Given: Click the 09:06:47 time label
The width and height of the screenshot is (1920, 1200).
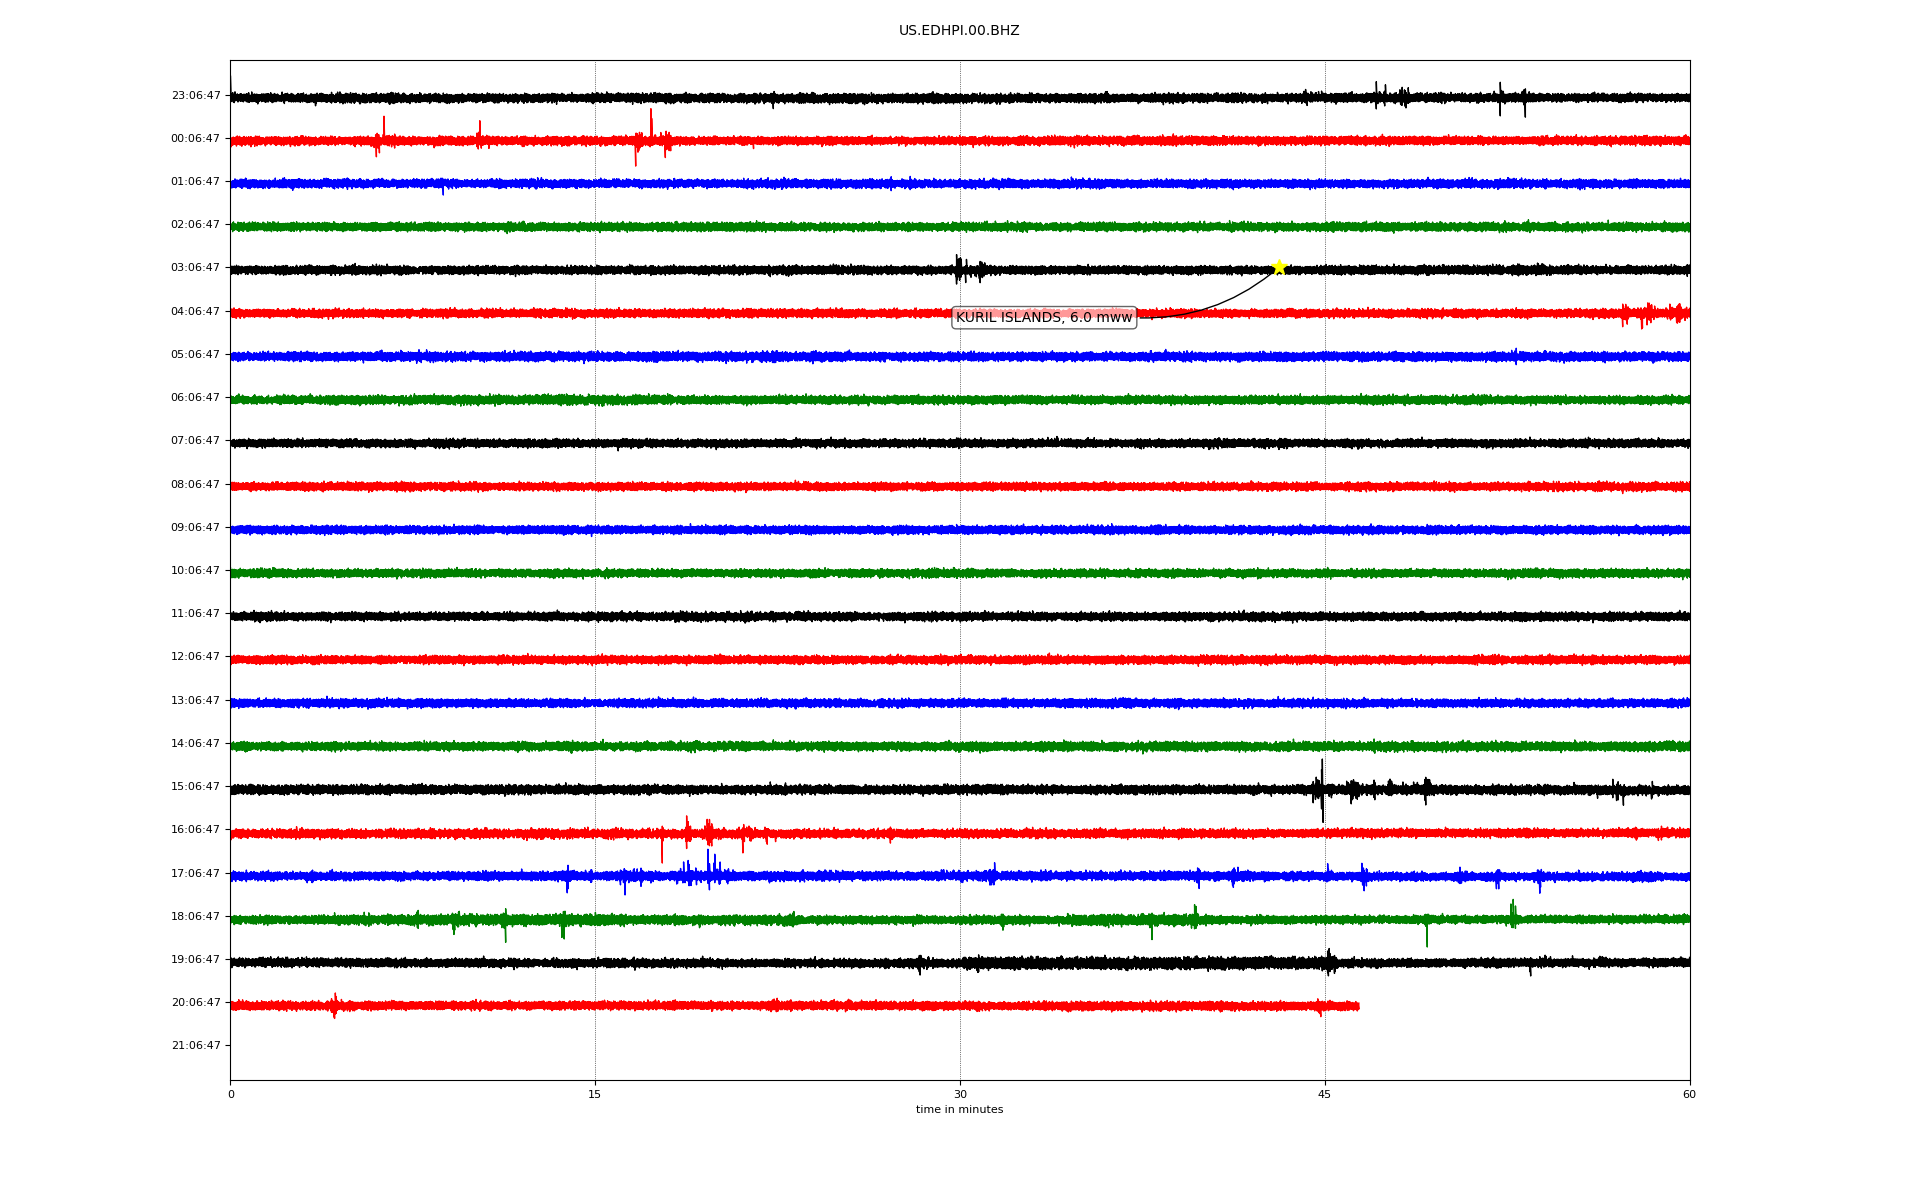Looking at the screenshot, I should coord(196,528).
